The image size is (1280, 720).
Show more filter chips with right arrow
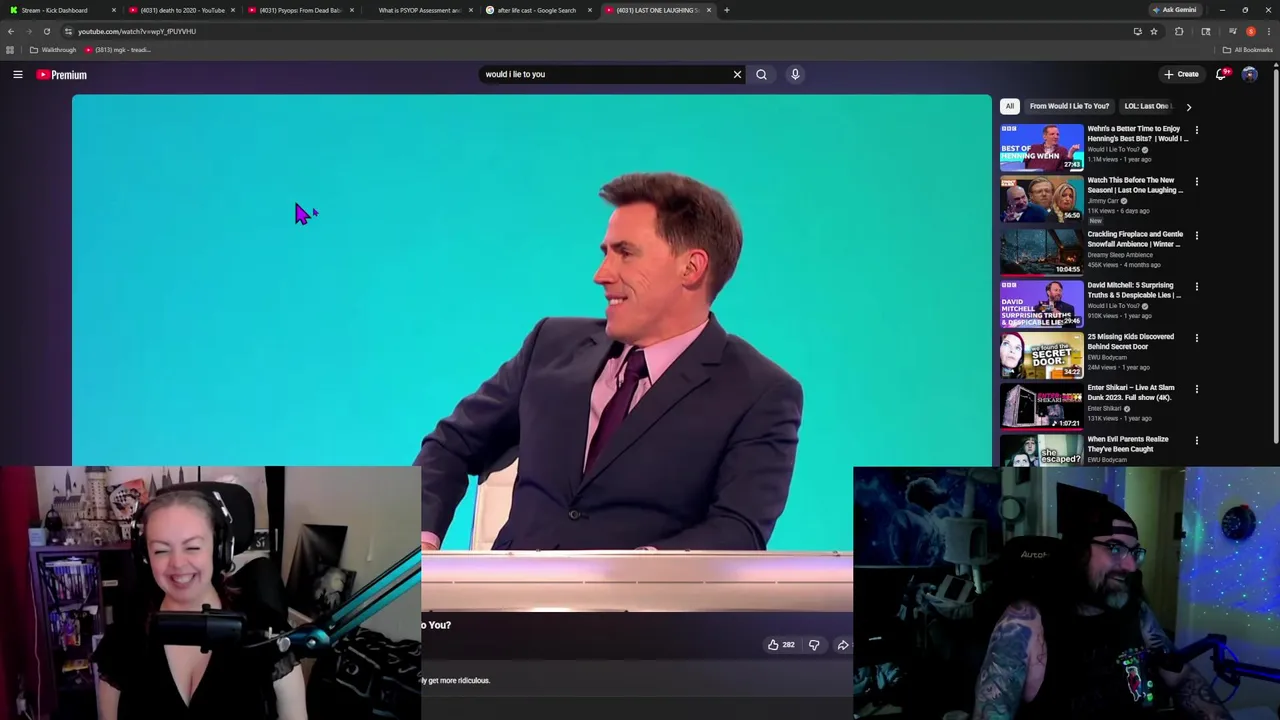(x=1188, y=106)
